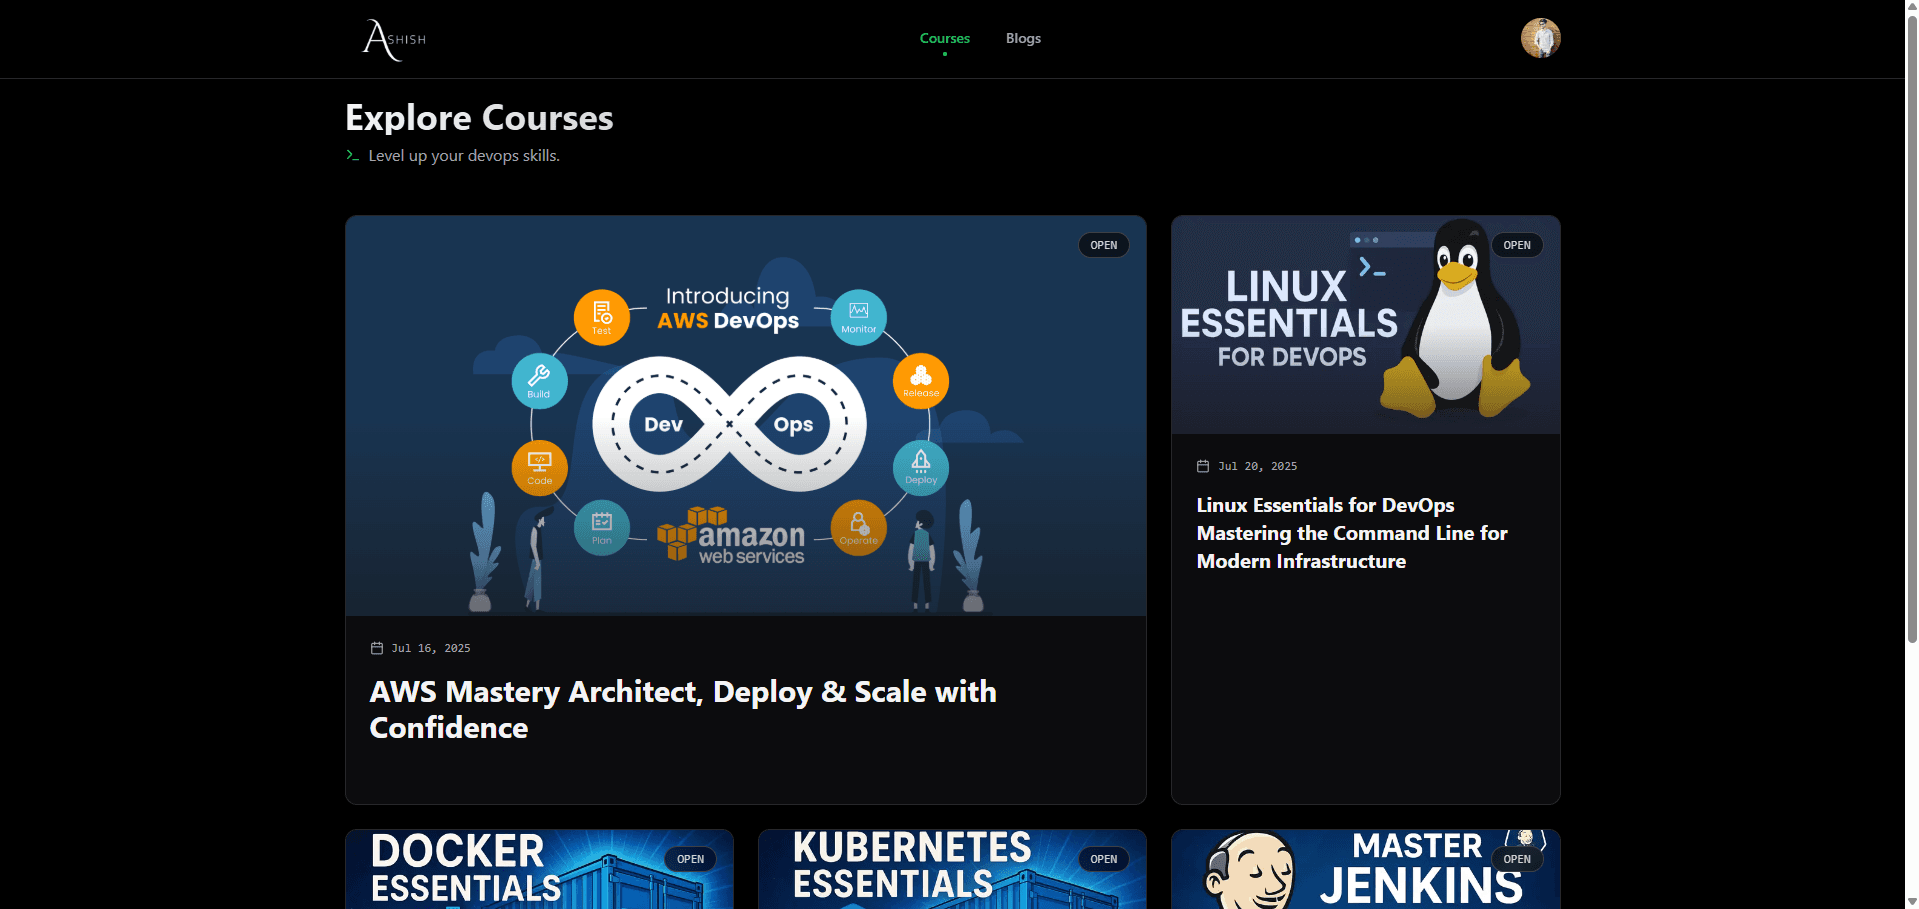Click calendar icon beside Jul 16, 2025
Viewport: 1919px width, 909px height.
pos(377,648)
